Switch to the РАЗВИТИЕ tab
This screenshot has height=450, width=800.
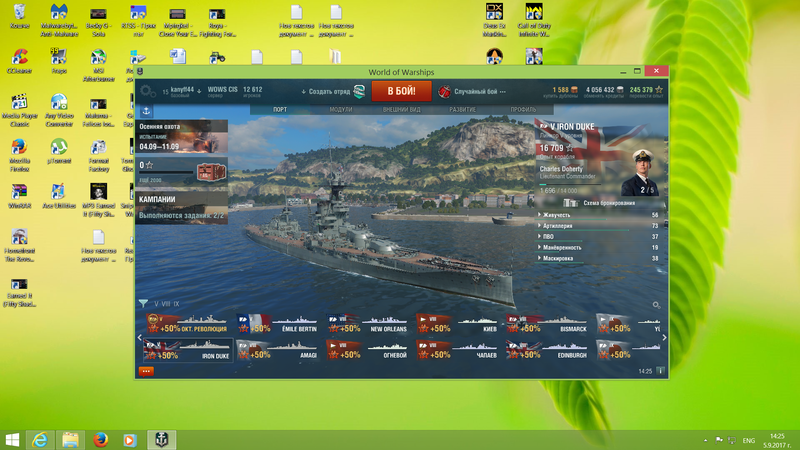pos(462,110)
